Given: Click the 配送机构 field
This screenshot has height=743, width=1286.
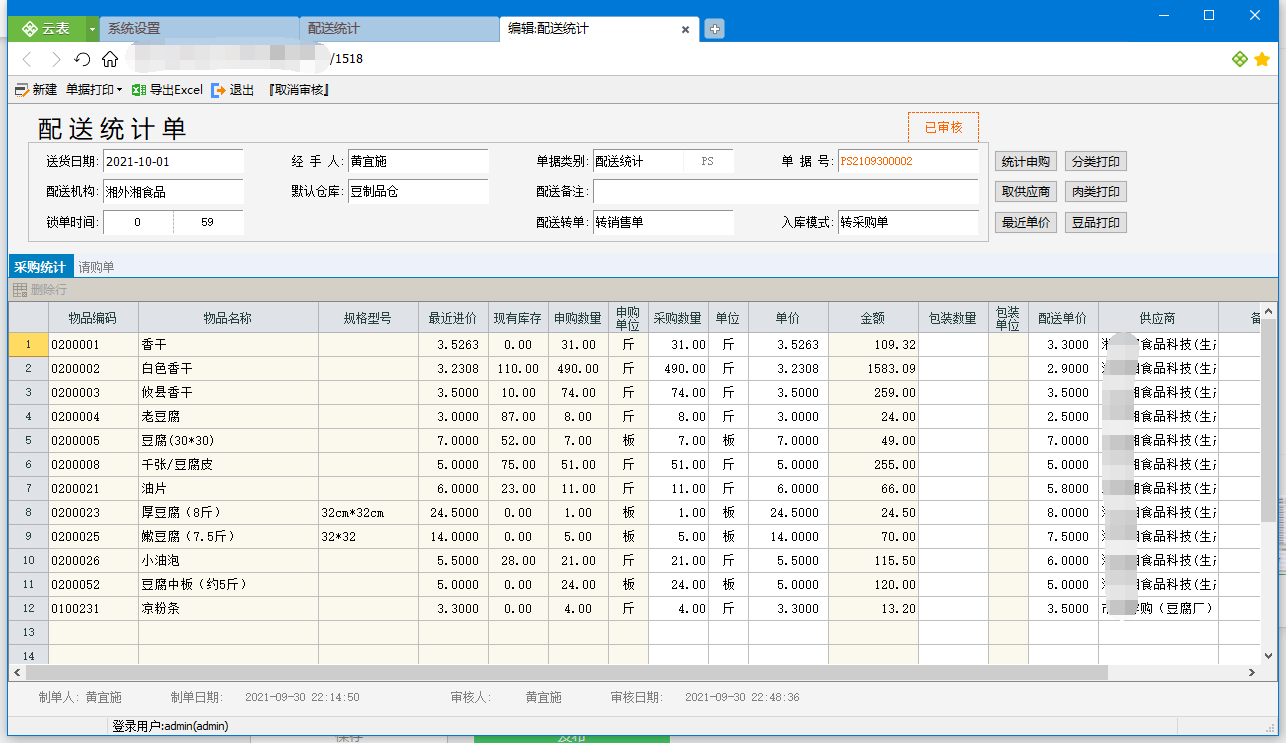Looking at the screenshot, I should (x=173, y=192).
